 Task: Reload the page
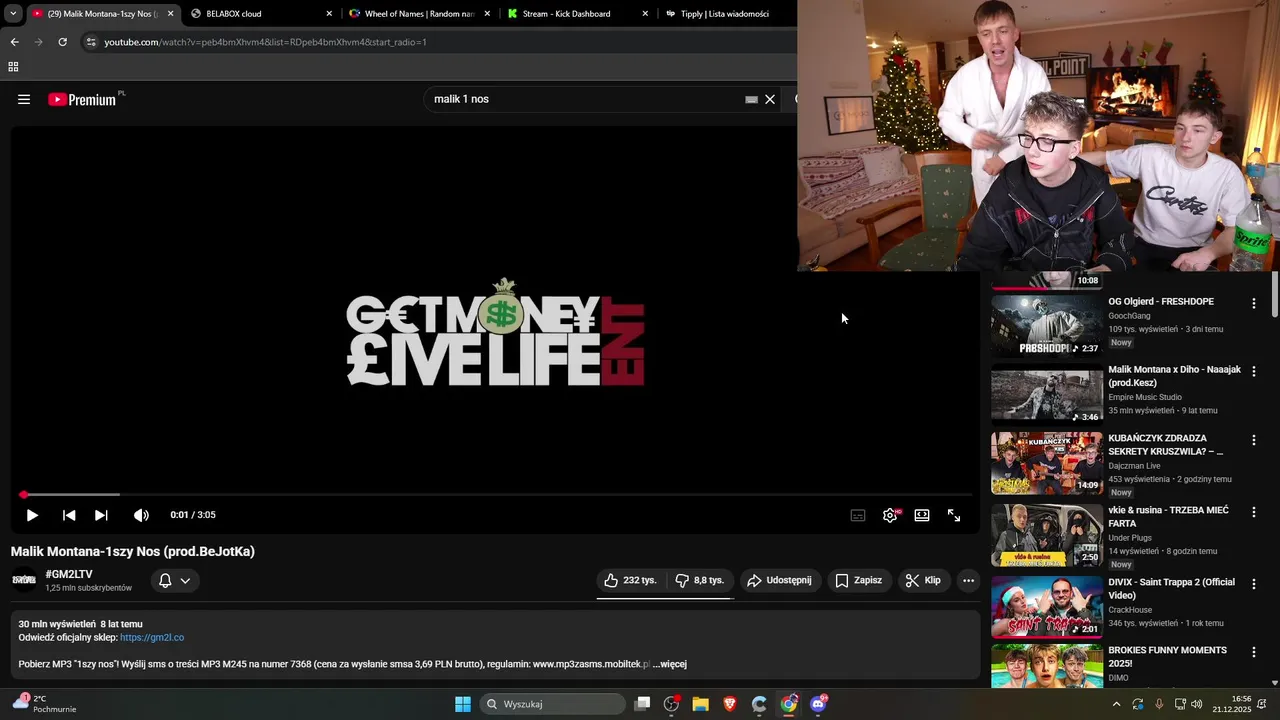[62, 42]
